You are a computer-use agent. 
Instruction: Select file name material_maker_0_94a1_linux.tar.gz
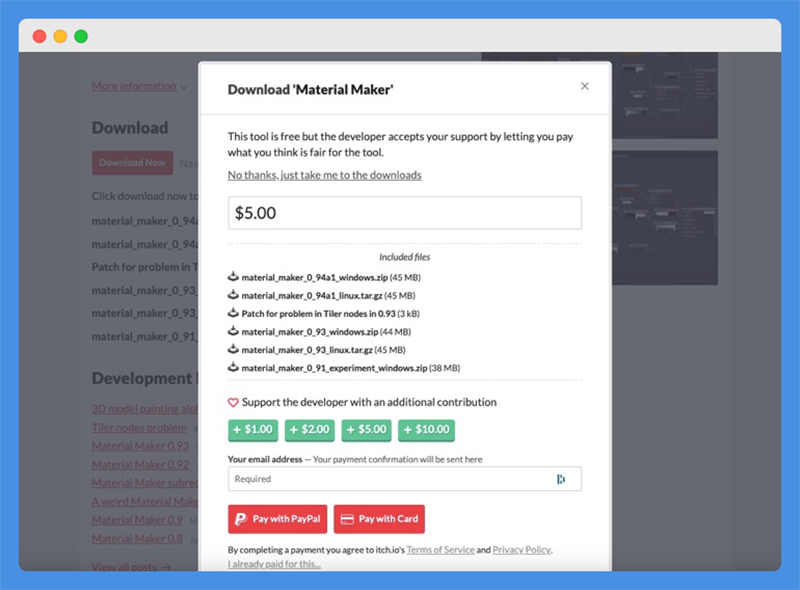tap(312, 296)
